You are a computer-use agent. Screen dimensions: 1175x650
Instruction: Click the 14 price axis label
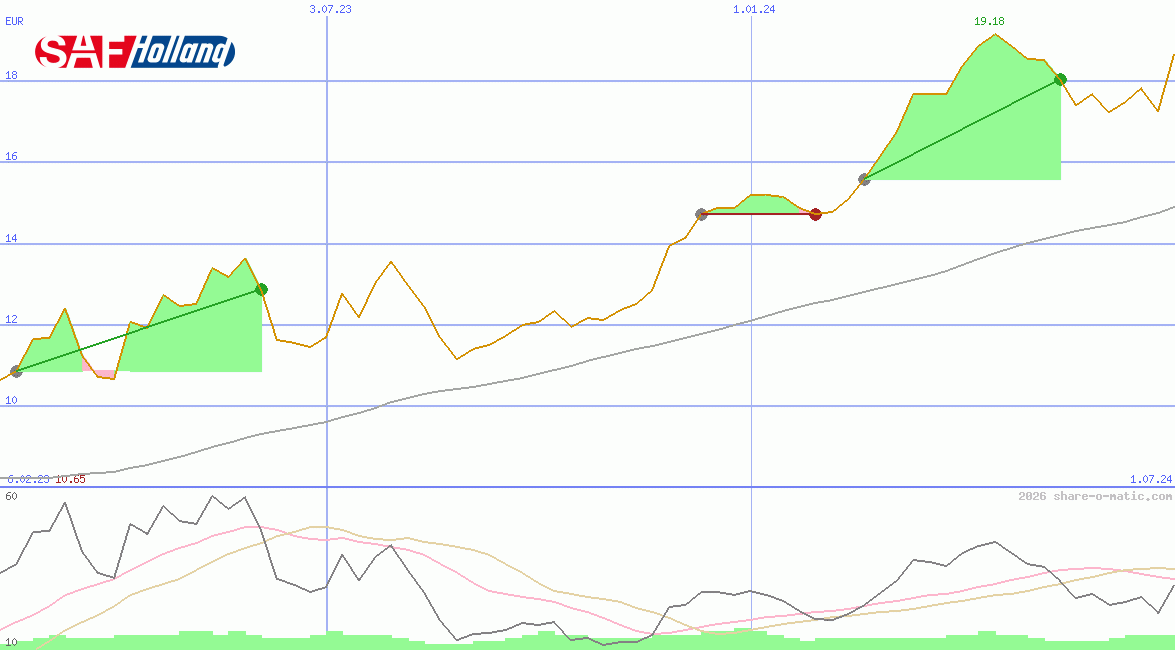(x=11, y=238)
